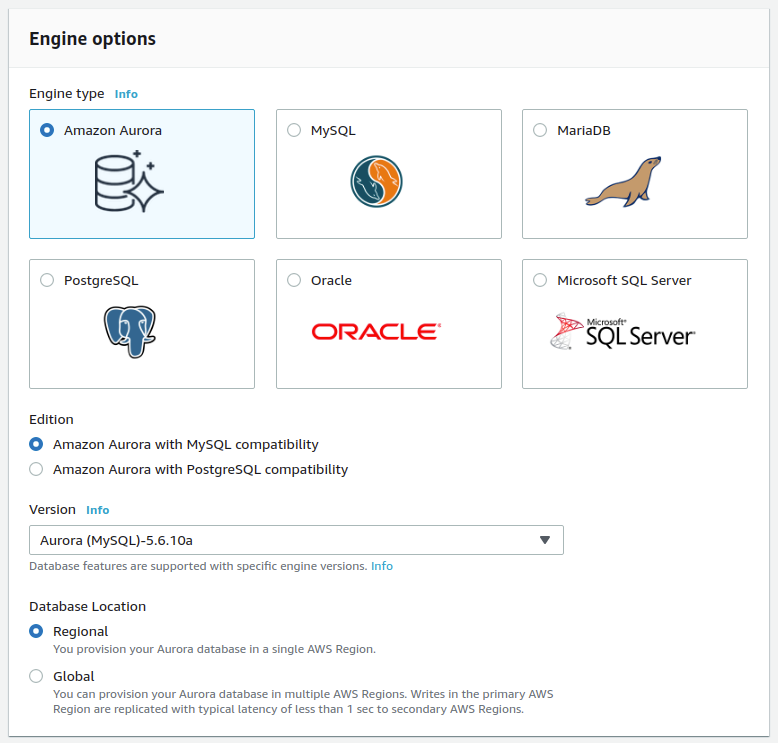Click the Microsoft SQL Server logo
The image size is (778, 743).
pyautogui.click(x=623, y=332)
